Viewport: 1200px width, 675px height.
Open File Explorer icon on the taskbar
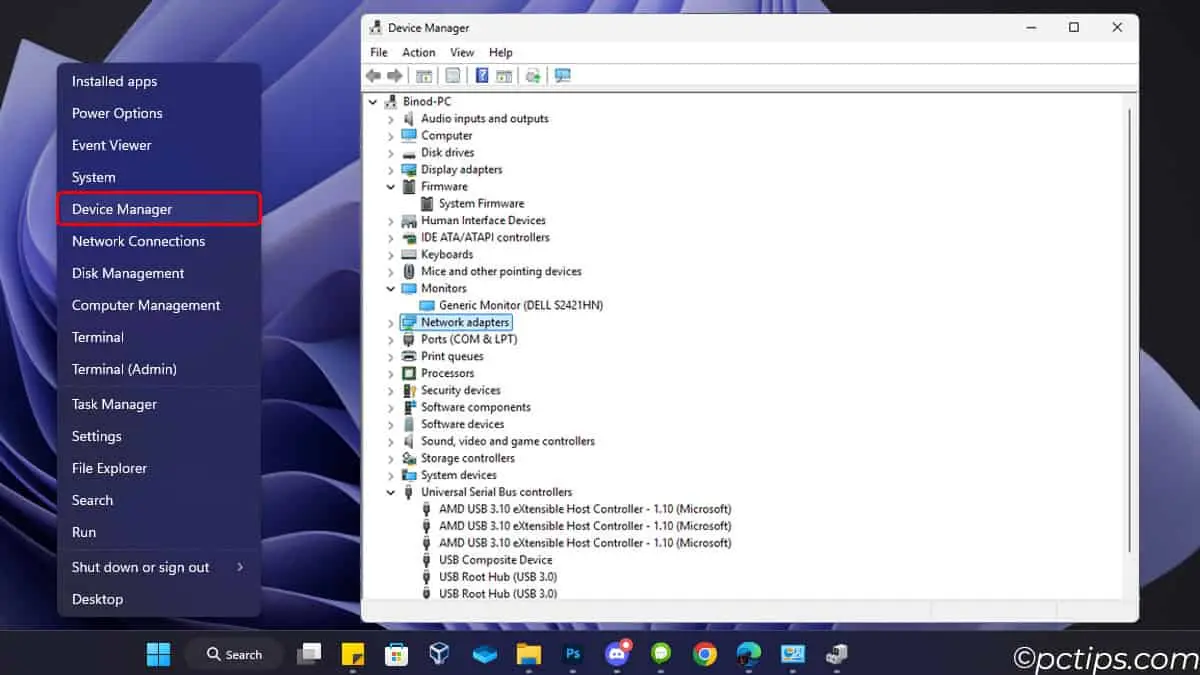529,654
